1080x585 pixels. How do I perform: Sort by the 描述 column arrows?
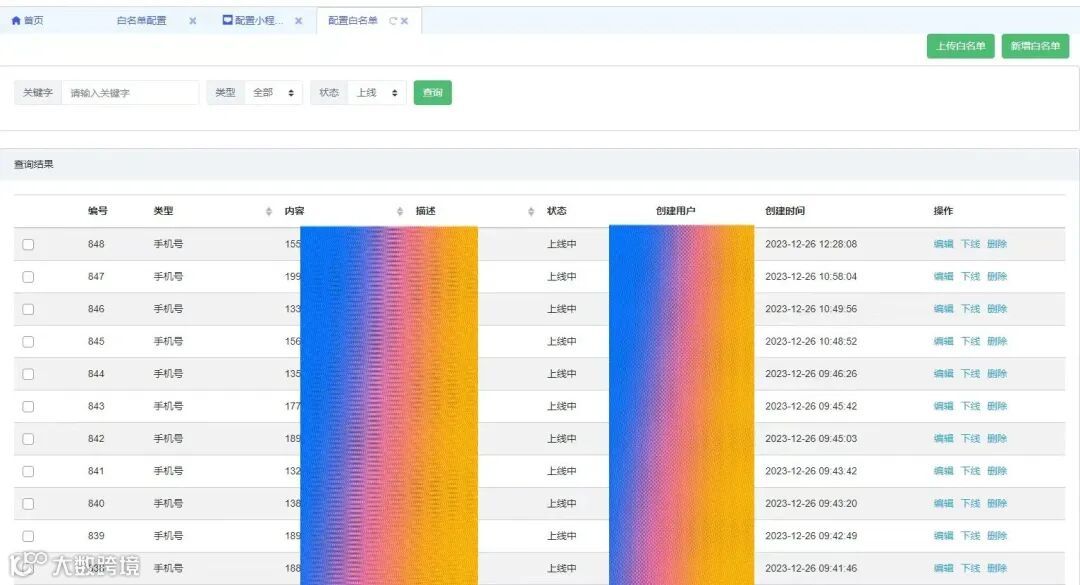point(531,211)
